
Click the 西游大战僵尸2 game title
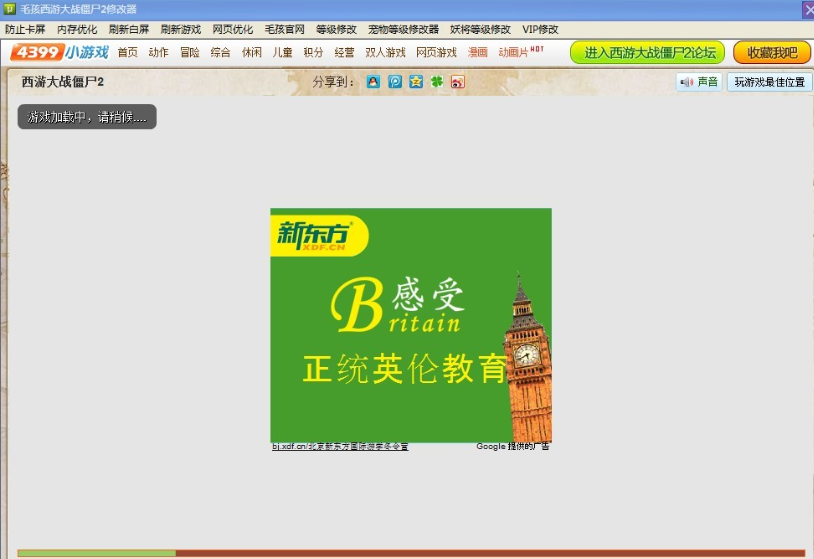pos(63,82)
